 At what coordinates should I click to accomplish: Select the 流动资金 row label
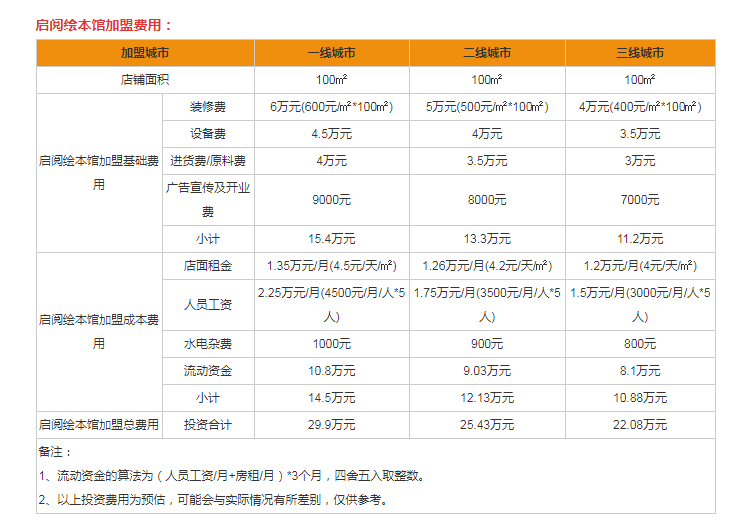(x=207, y=370)
